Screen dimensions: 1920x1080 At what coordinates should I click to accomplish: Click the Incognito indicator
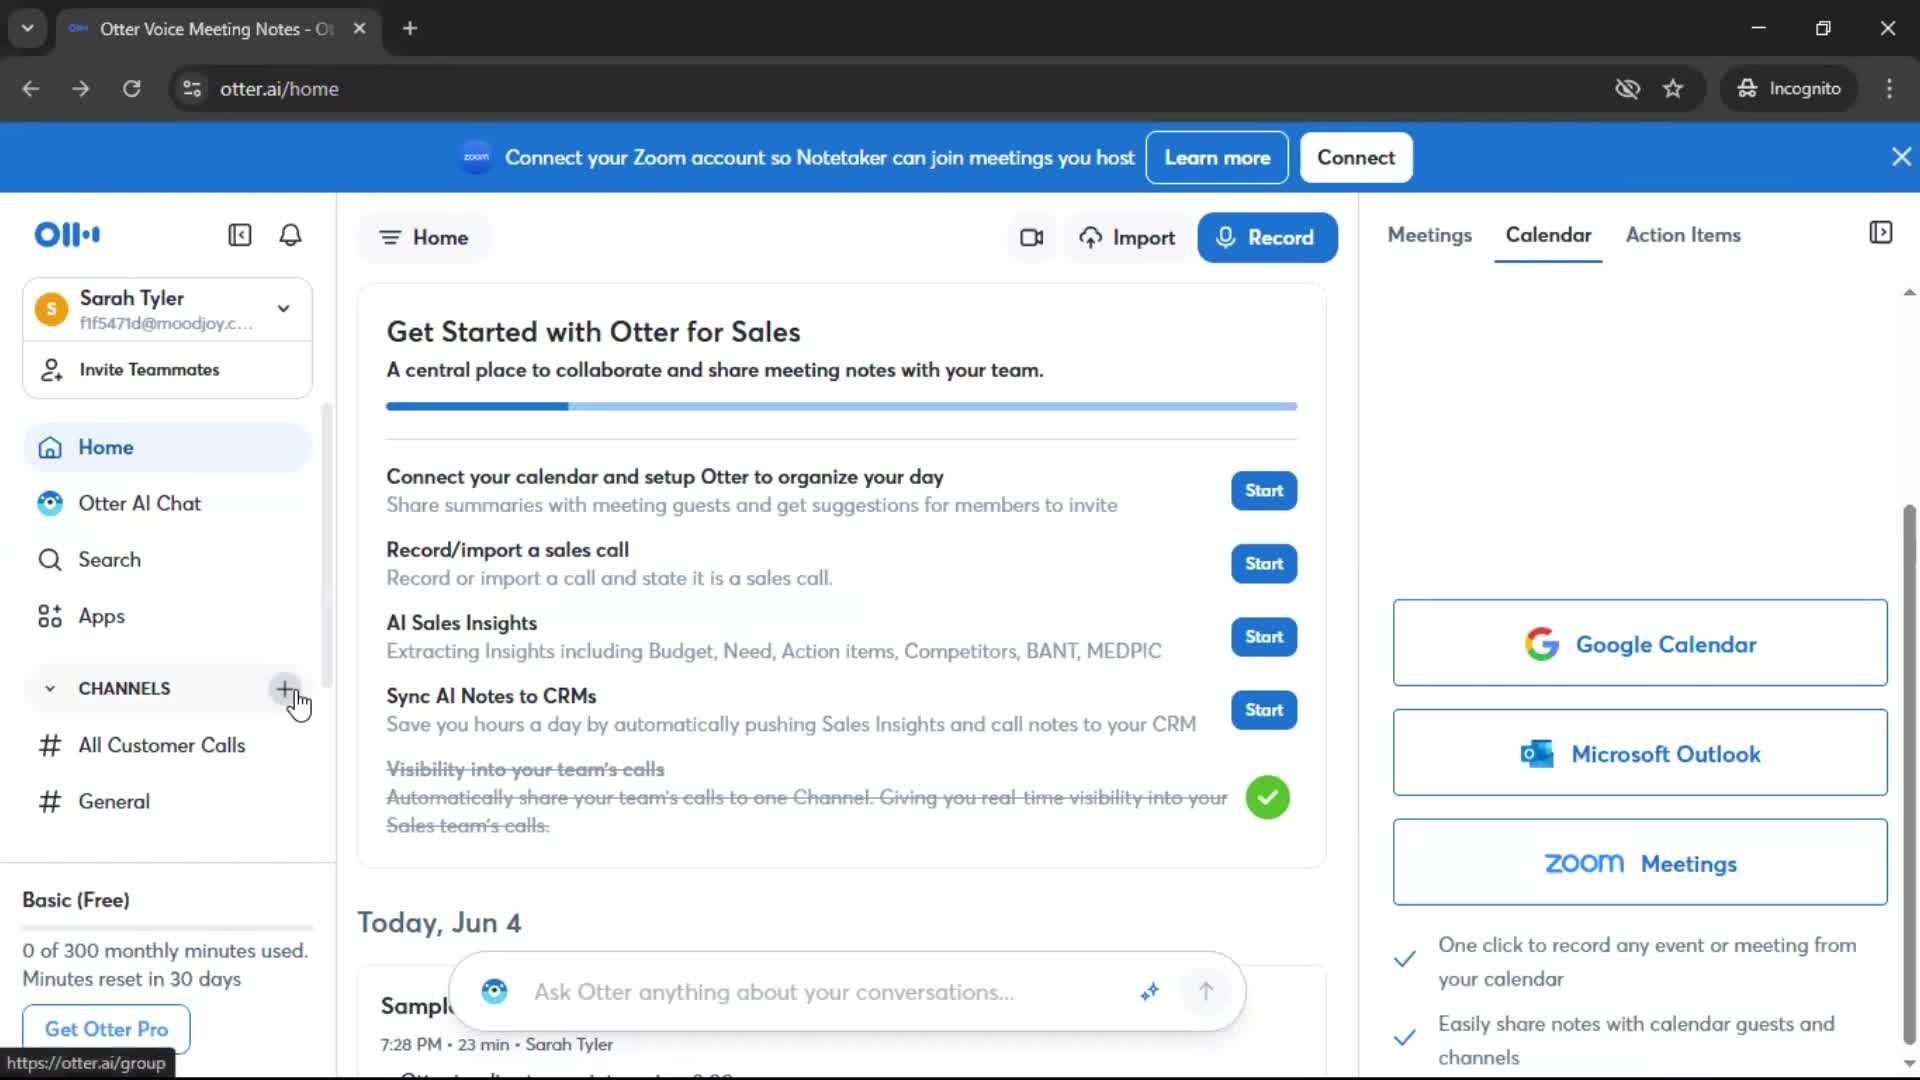click(x=1789, y=89)
